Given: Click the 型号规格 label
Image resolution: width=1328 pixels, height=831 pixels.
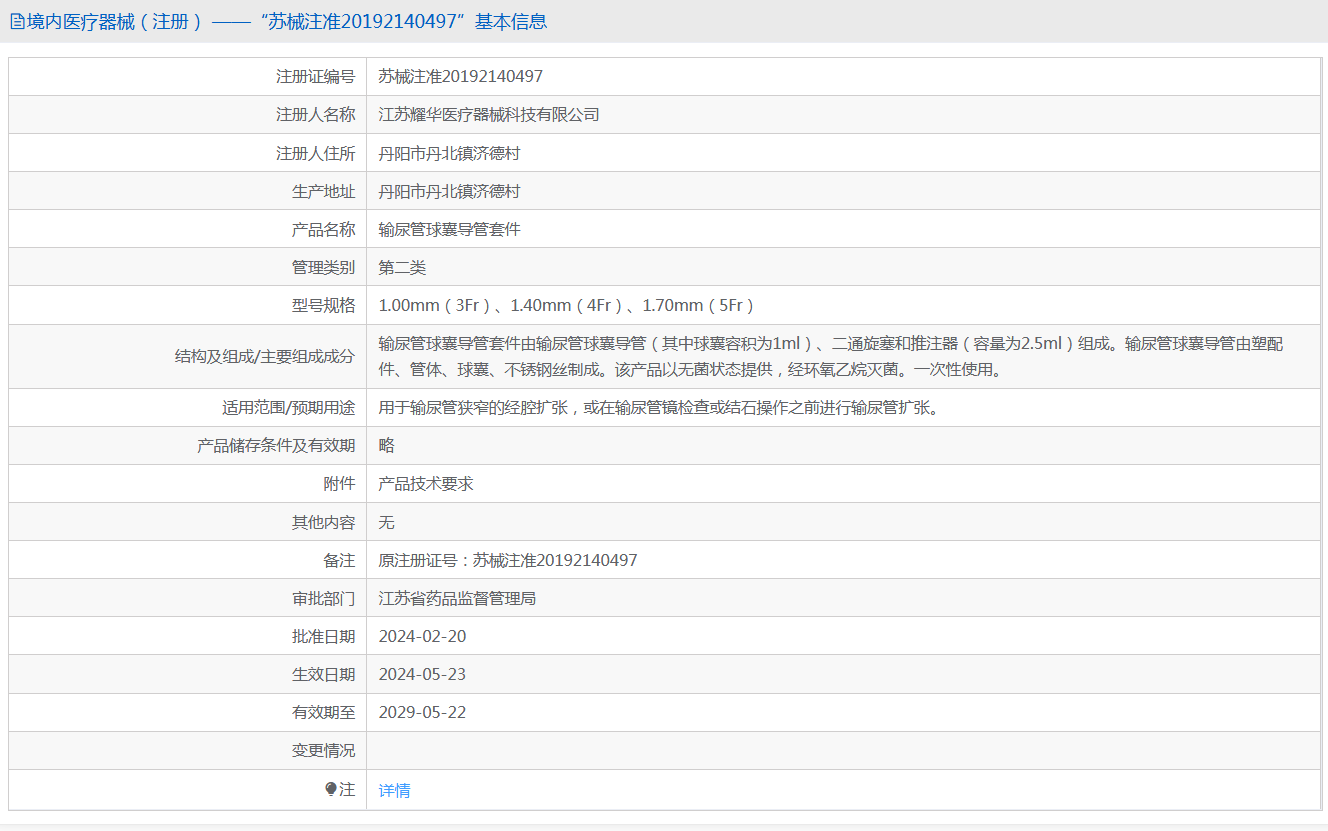Looking at the screenshot, I should (x=324, y=305).
